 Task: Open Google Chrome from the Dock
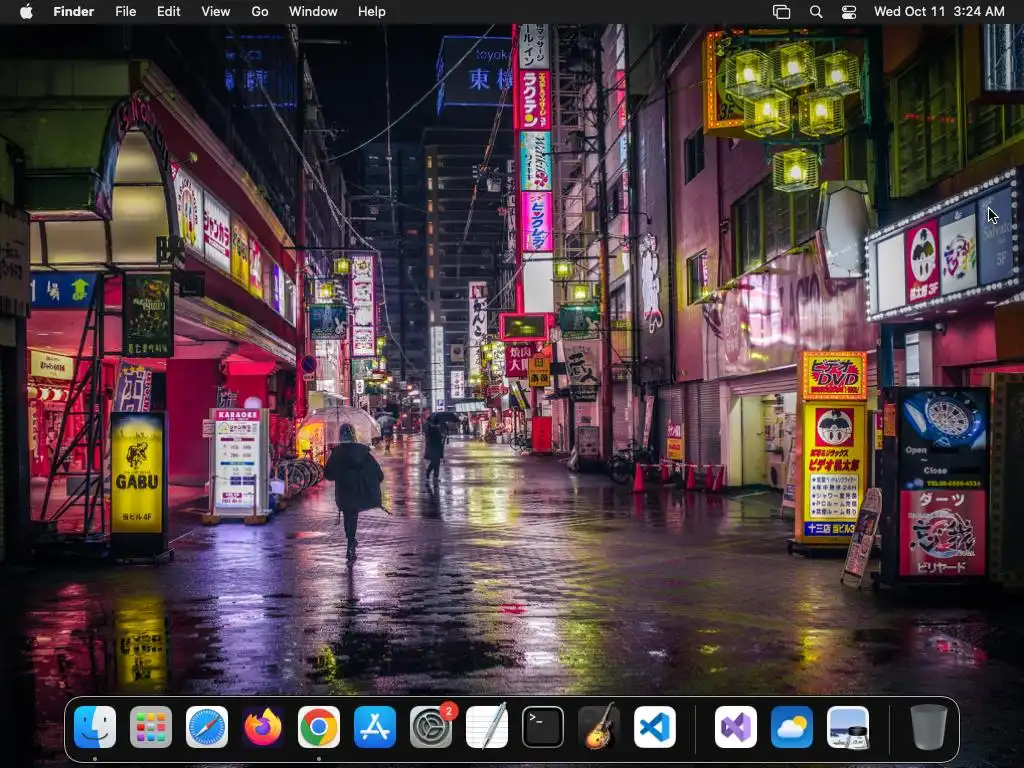pyautogui.click(x=319, y=727)
